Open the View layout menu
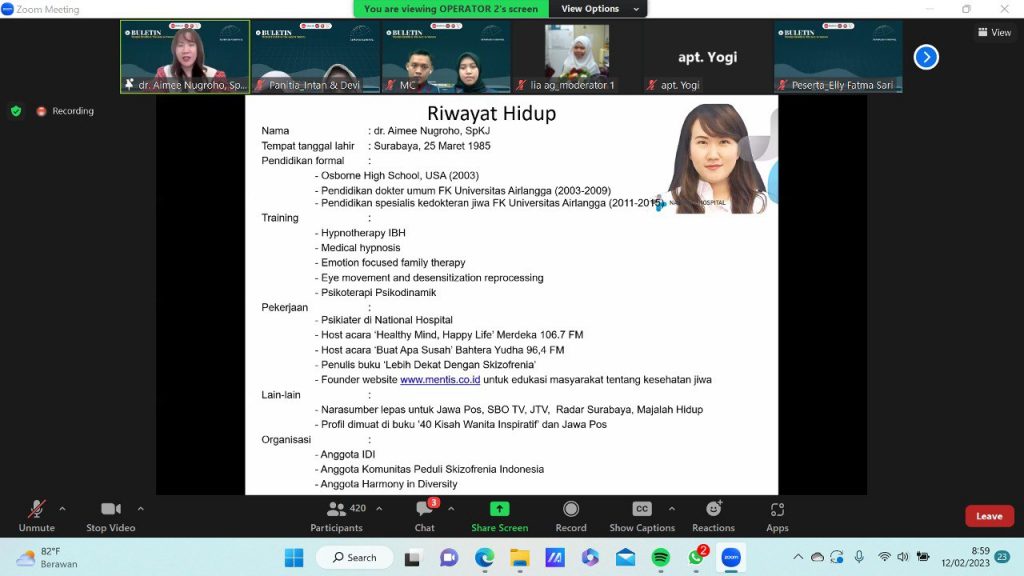The width and height of the screenshot is (1024, 576). click(994, 33)
